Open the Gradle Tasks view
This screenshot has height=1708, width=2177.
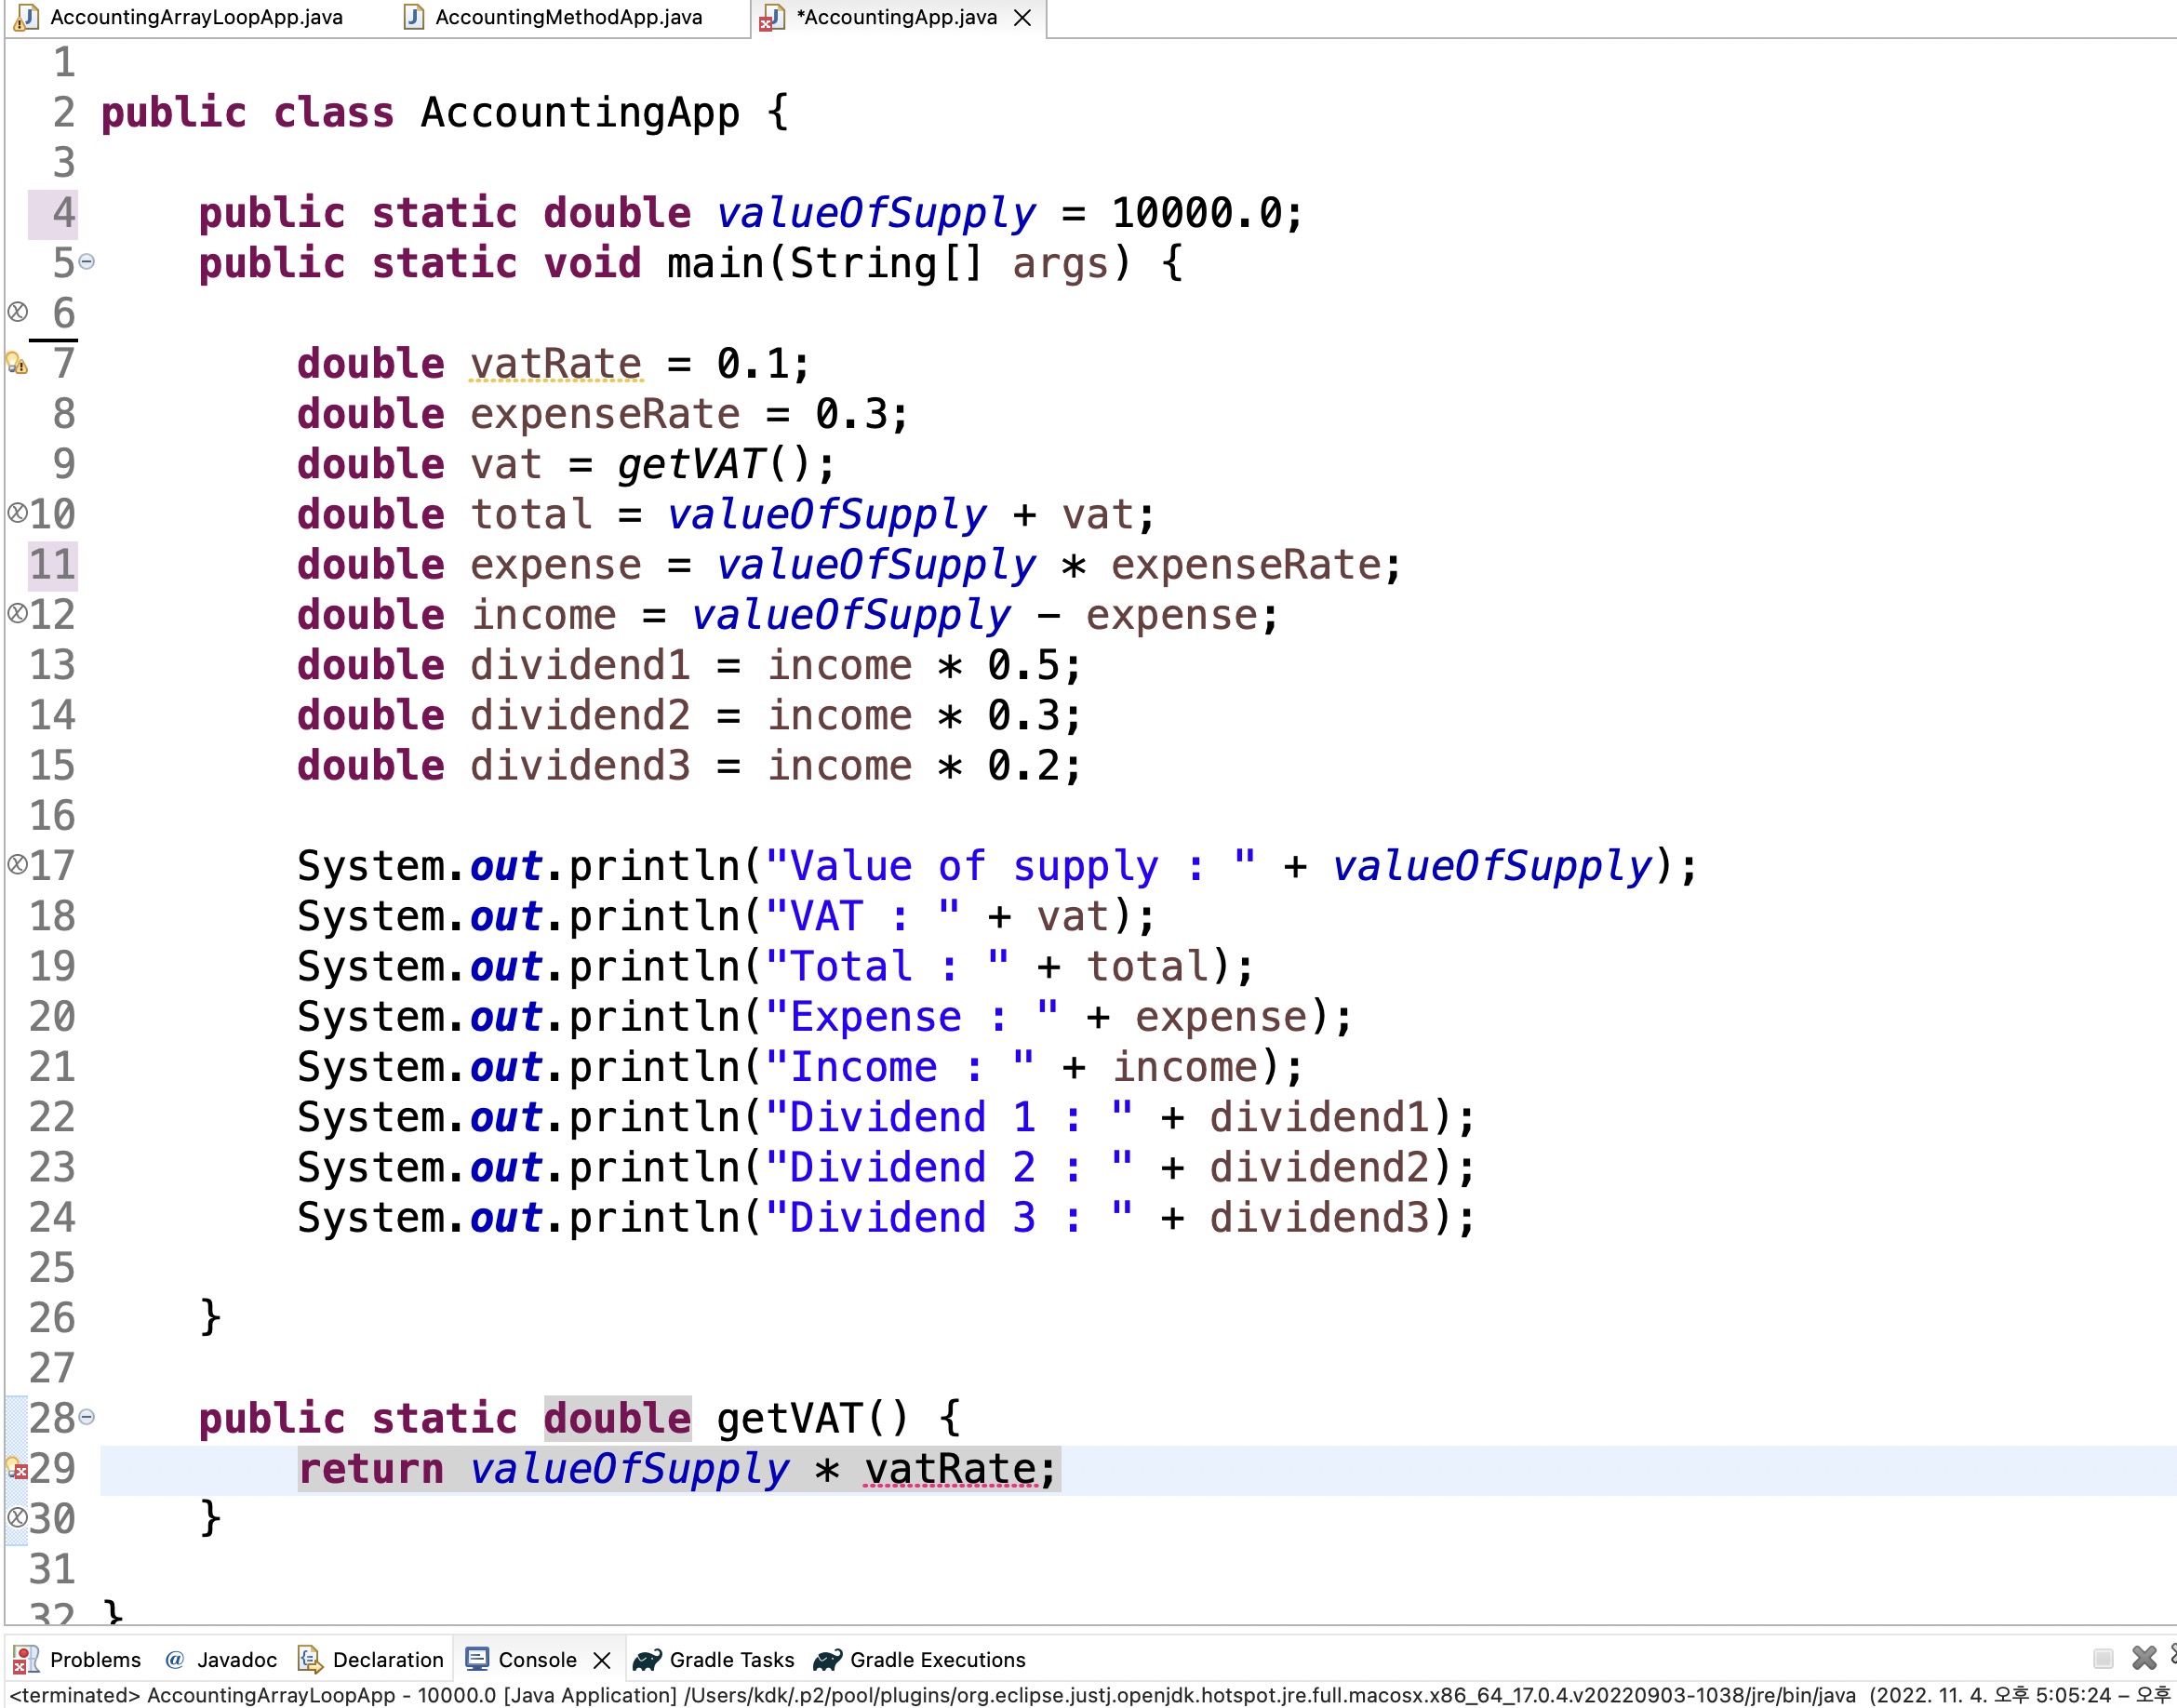click(730, 1660)
